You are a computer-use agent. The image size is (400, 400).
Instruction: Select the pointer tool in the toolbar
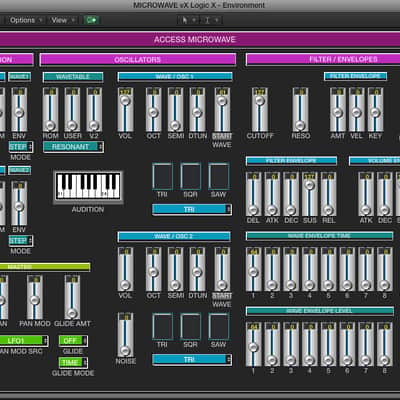click(x=185, y=20)
